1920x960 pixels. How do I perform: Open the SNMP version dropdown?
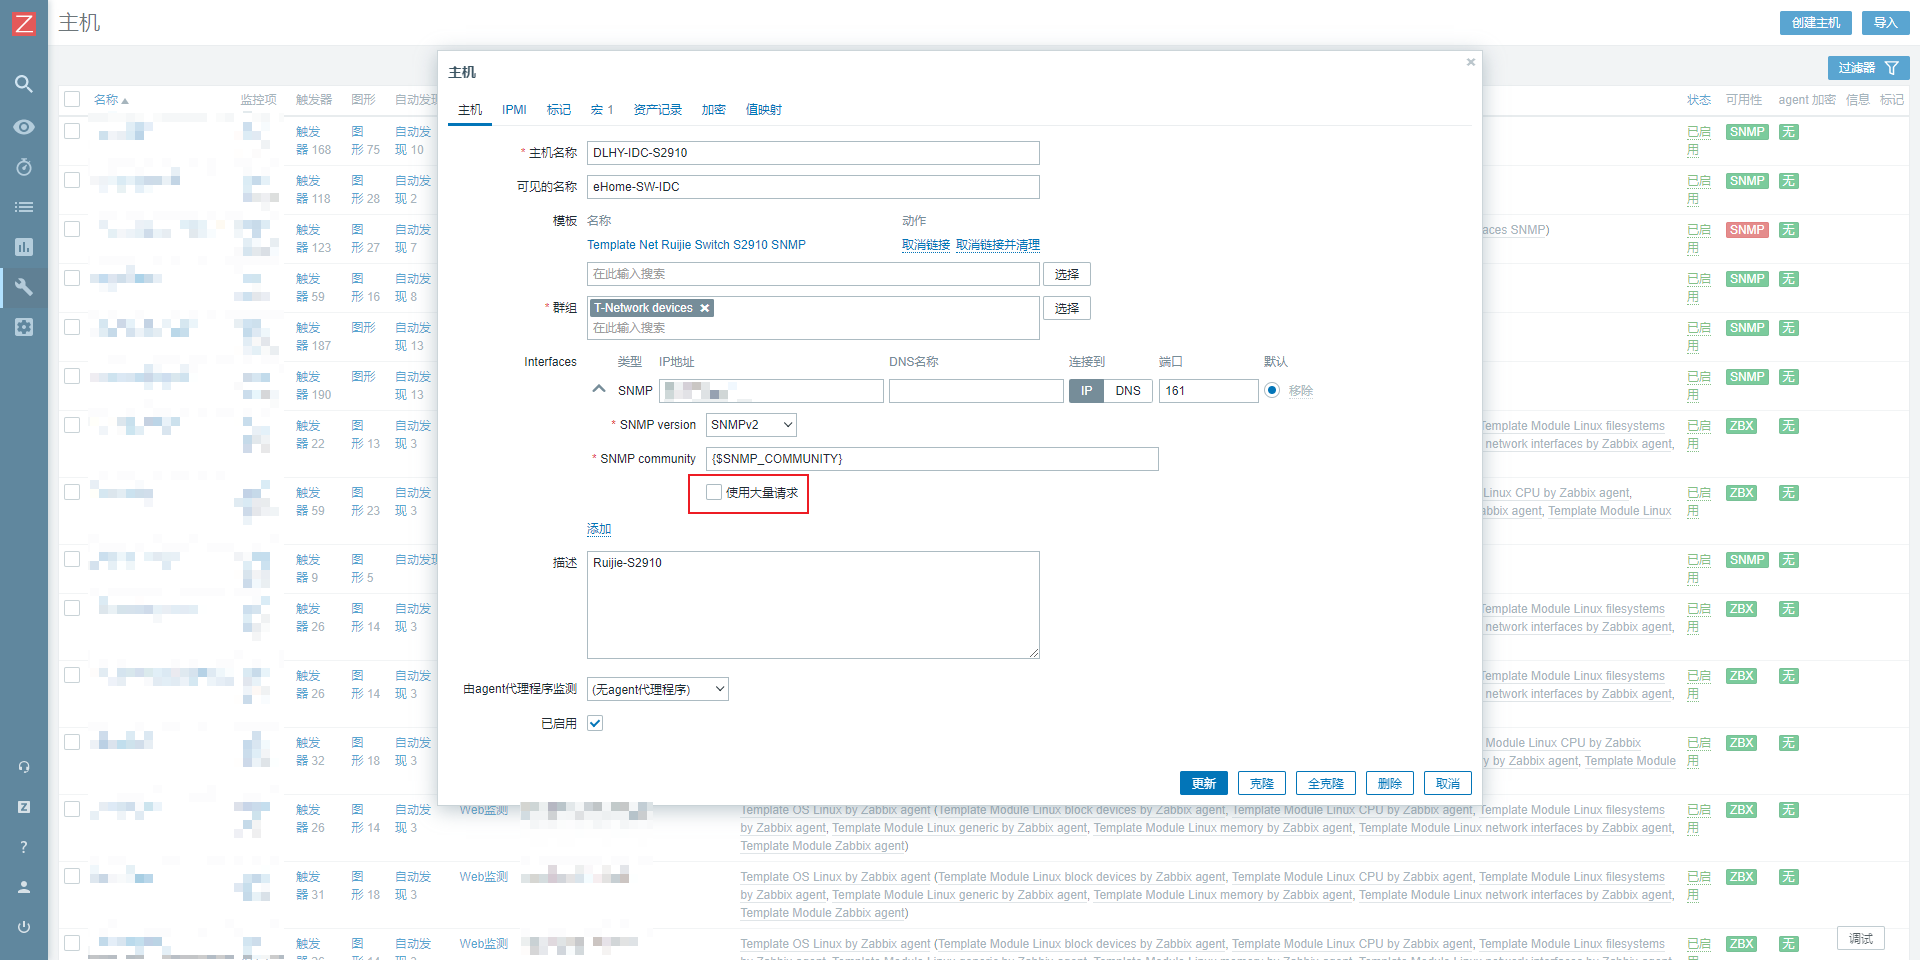(x=751, y=425)
